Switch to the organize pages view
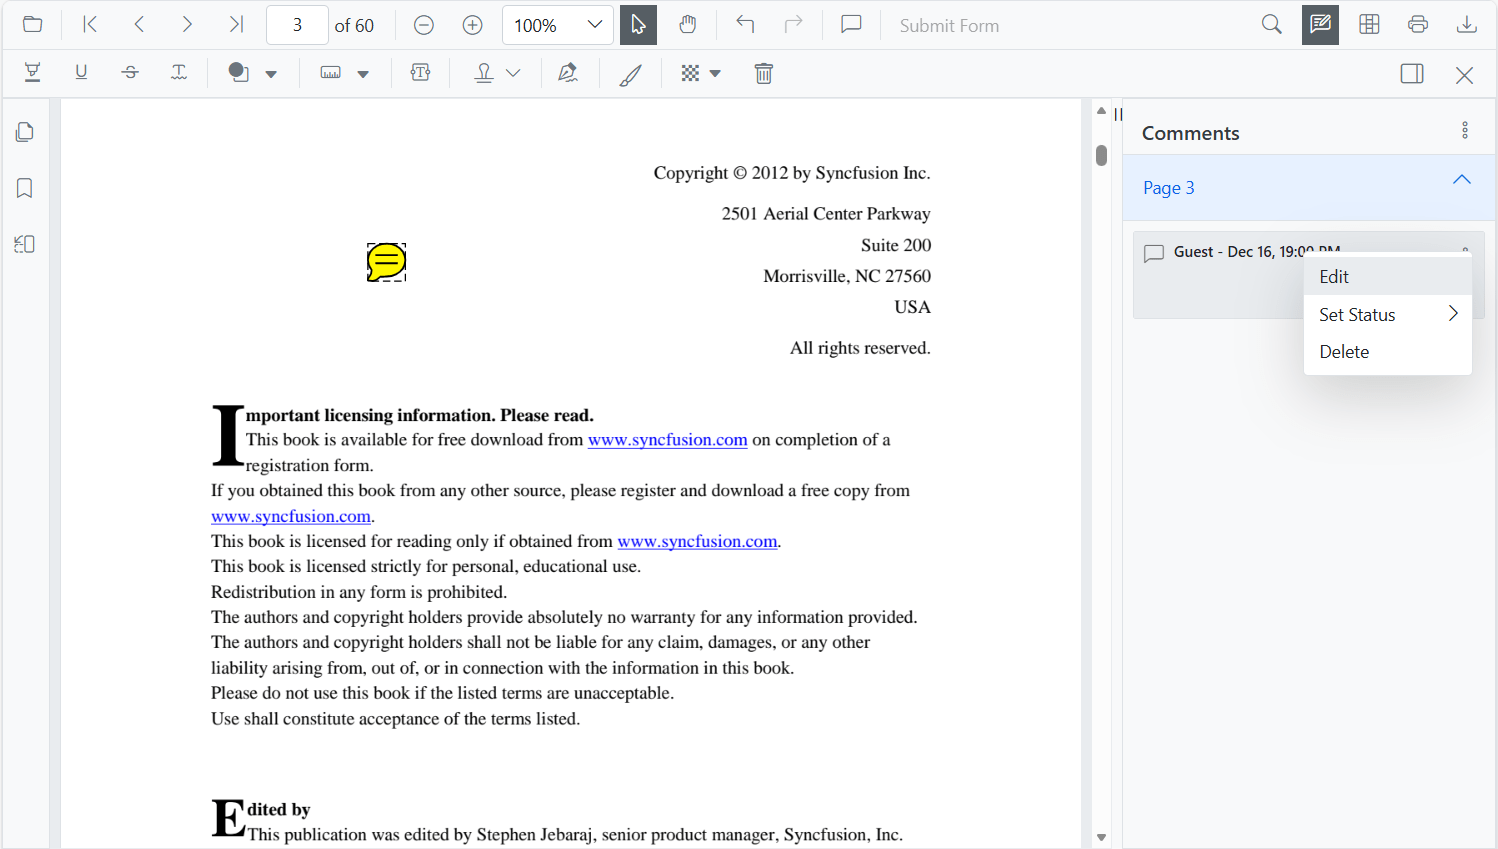The image size is (1498, 849). [1369, 24]
